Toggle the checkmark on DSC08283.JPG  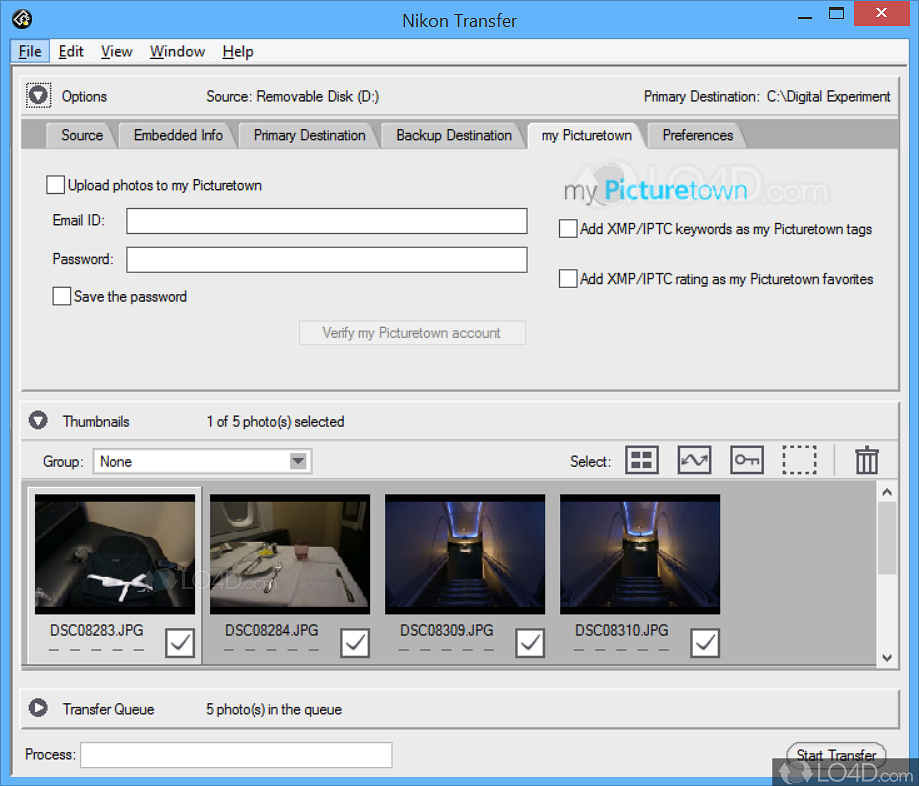click(180, 643)
